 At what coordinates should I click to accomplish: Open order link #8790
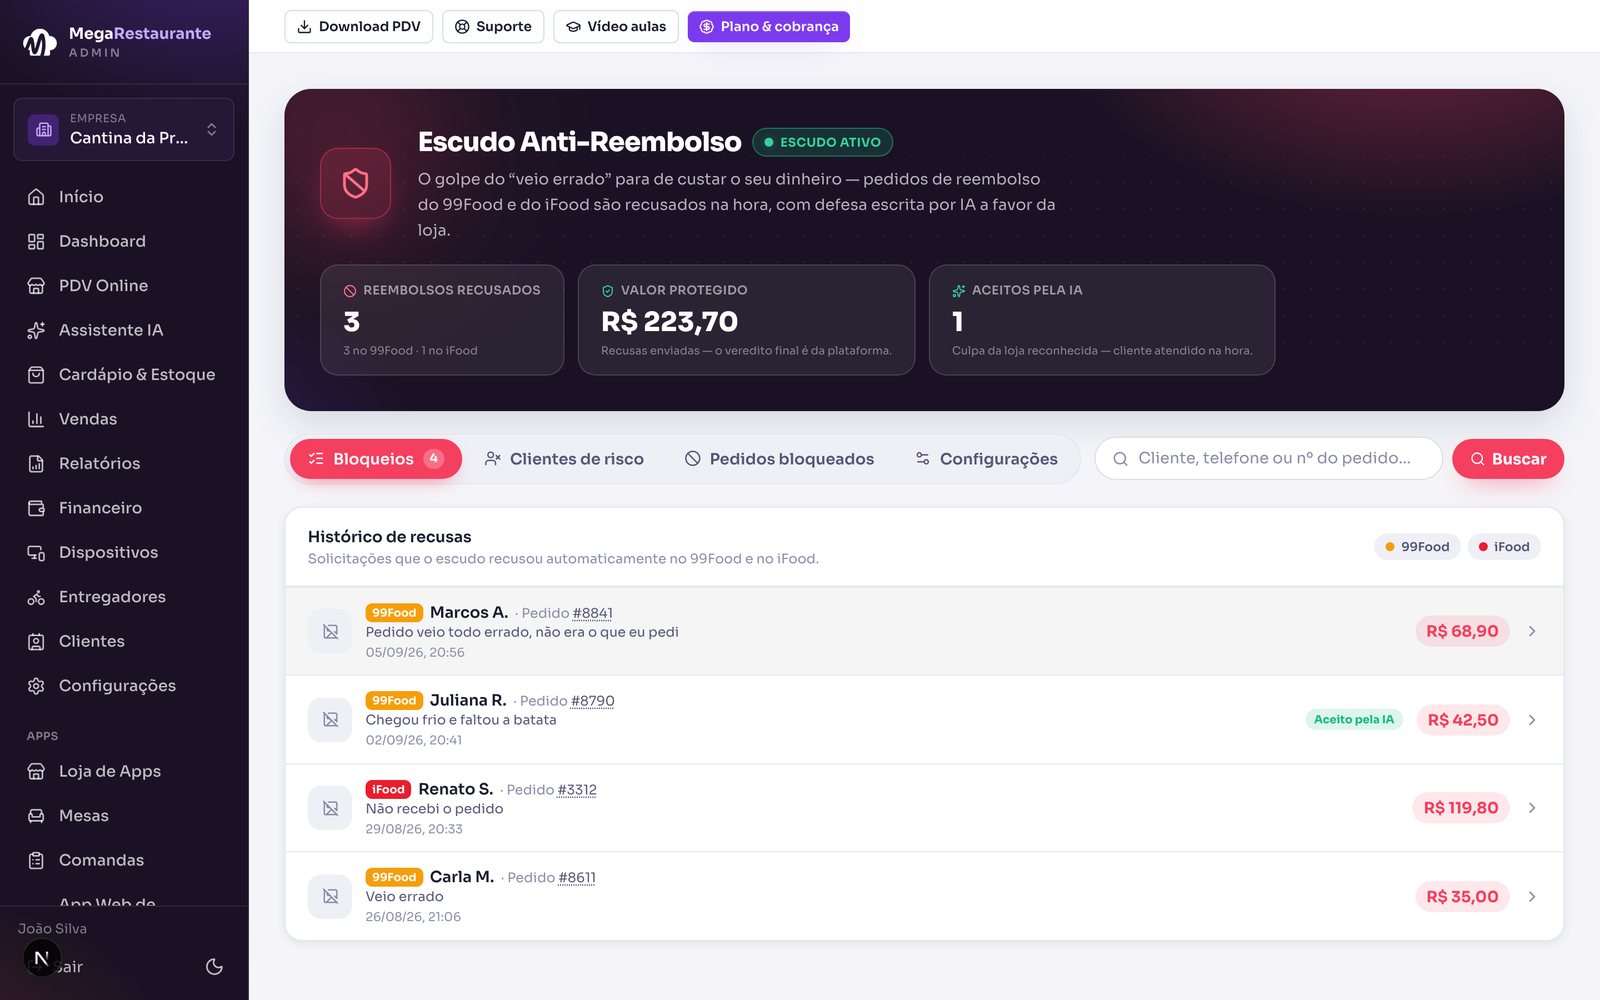coord(593,701)
